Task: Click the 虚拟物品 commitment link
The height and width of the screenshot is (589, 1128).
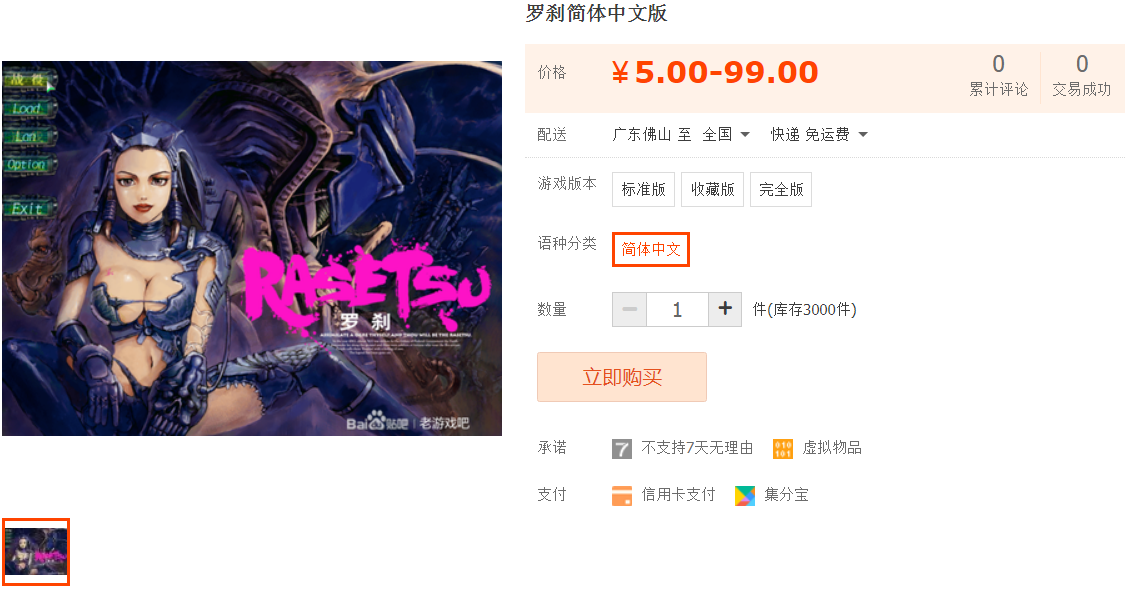Action: pyautogui.click(x=832, y=448)
